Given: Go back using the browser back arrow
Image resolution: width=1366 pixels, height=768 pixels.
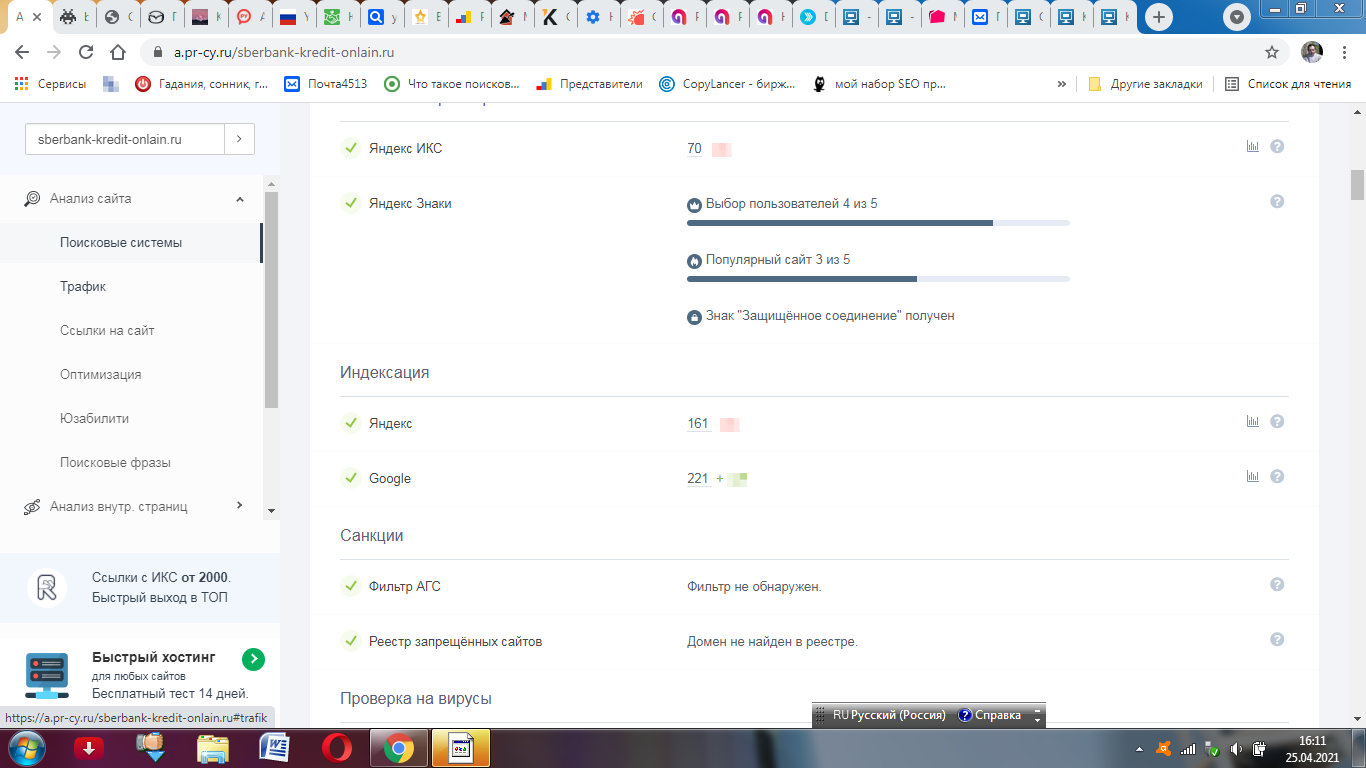Looking at the screenshot, I should tap(22, 52).
